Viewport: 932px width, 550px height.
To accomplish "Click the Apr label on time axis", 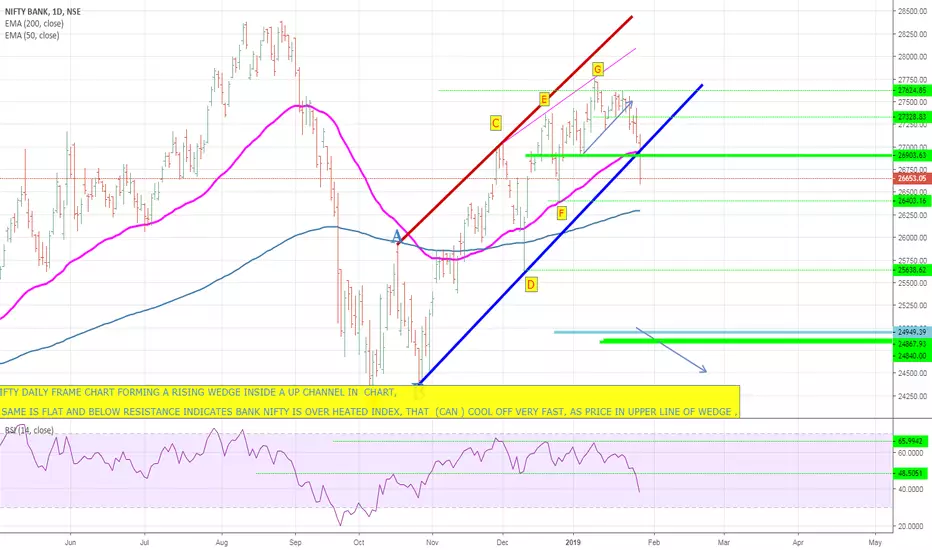I will tap(798, 542).
